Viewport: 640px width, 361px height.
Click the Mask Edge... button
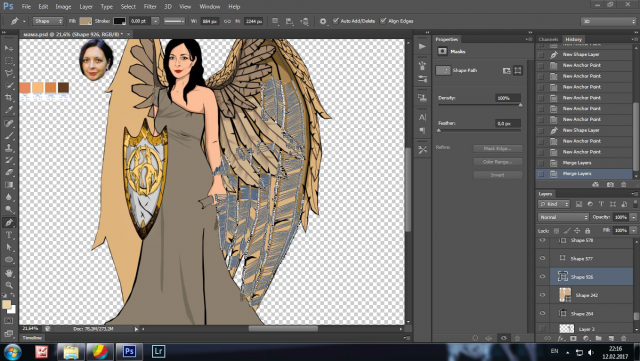click(x=497, y=149)
